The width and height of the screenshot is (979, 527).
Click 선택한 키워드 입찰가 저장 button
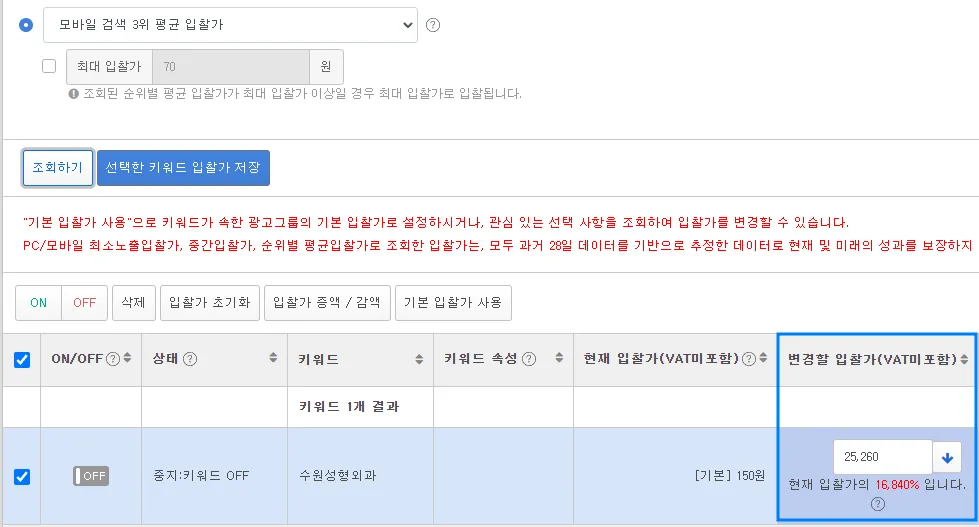pyautogui.click(x=183, y=168)
